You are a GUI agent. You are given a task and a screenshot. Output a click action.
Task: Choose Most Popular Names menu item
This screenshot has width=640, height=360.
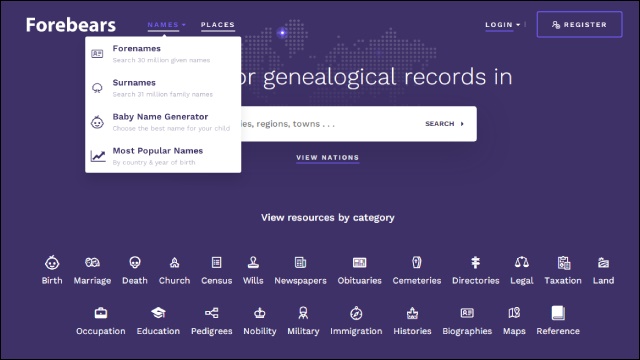(163, 156)
